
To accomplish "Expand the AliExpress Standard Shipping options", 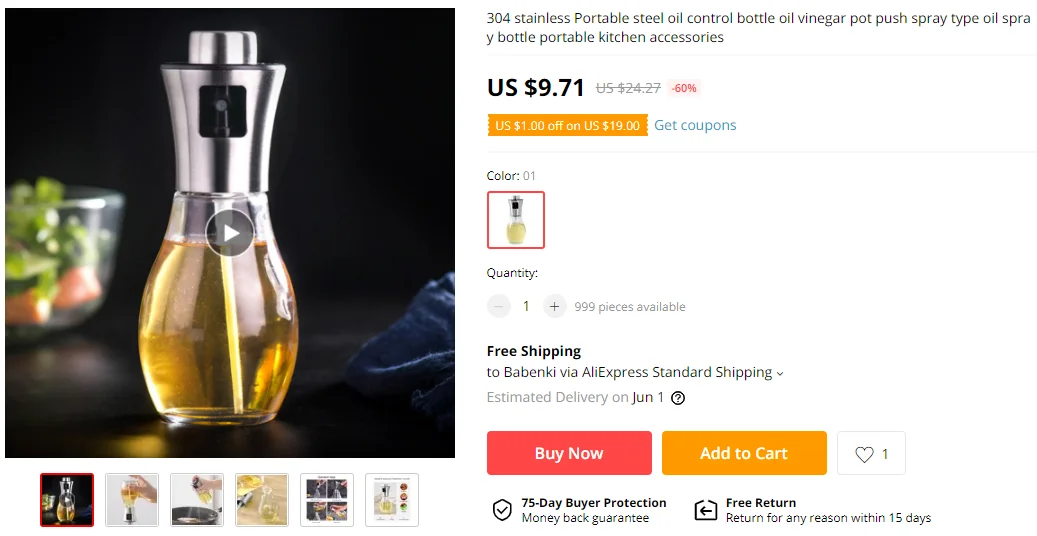I will coord(780,373).
